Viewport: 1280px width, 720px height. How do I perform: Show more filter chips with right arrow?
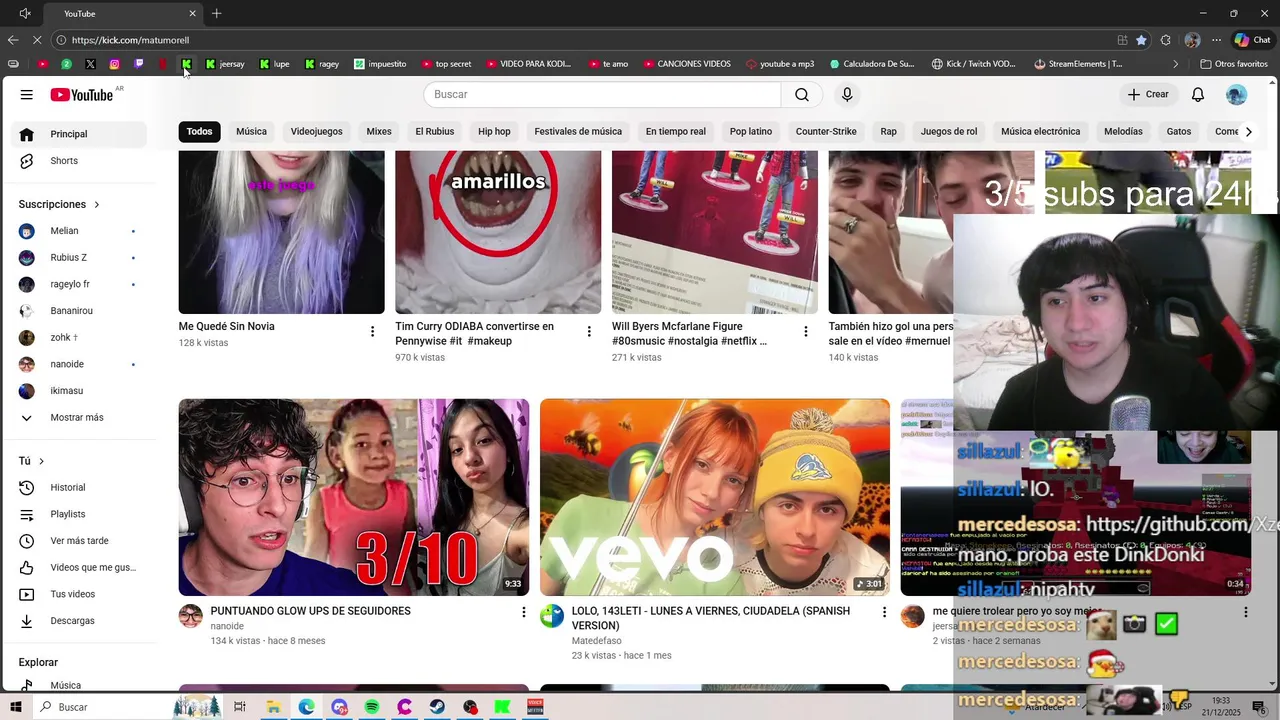[1248, 131]
